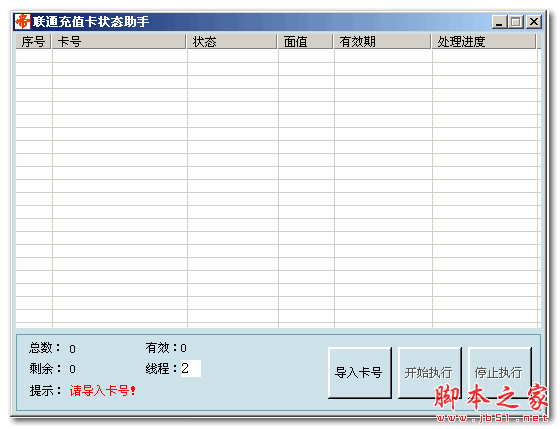The image size is (560, 429).
Task: Click the 总数 label
Action: point(45,348)
